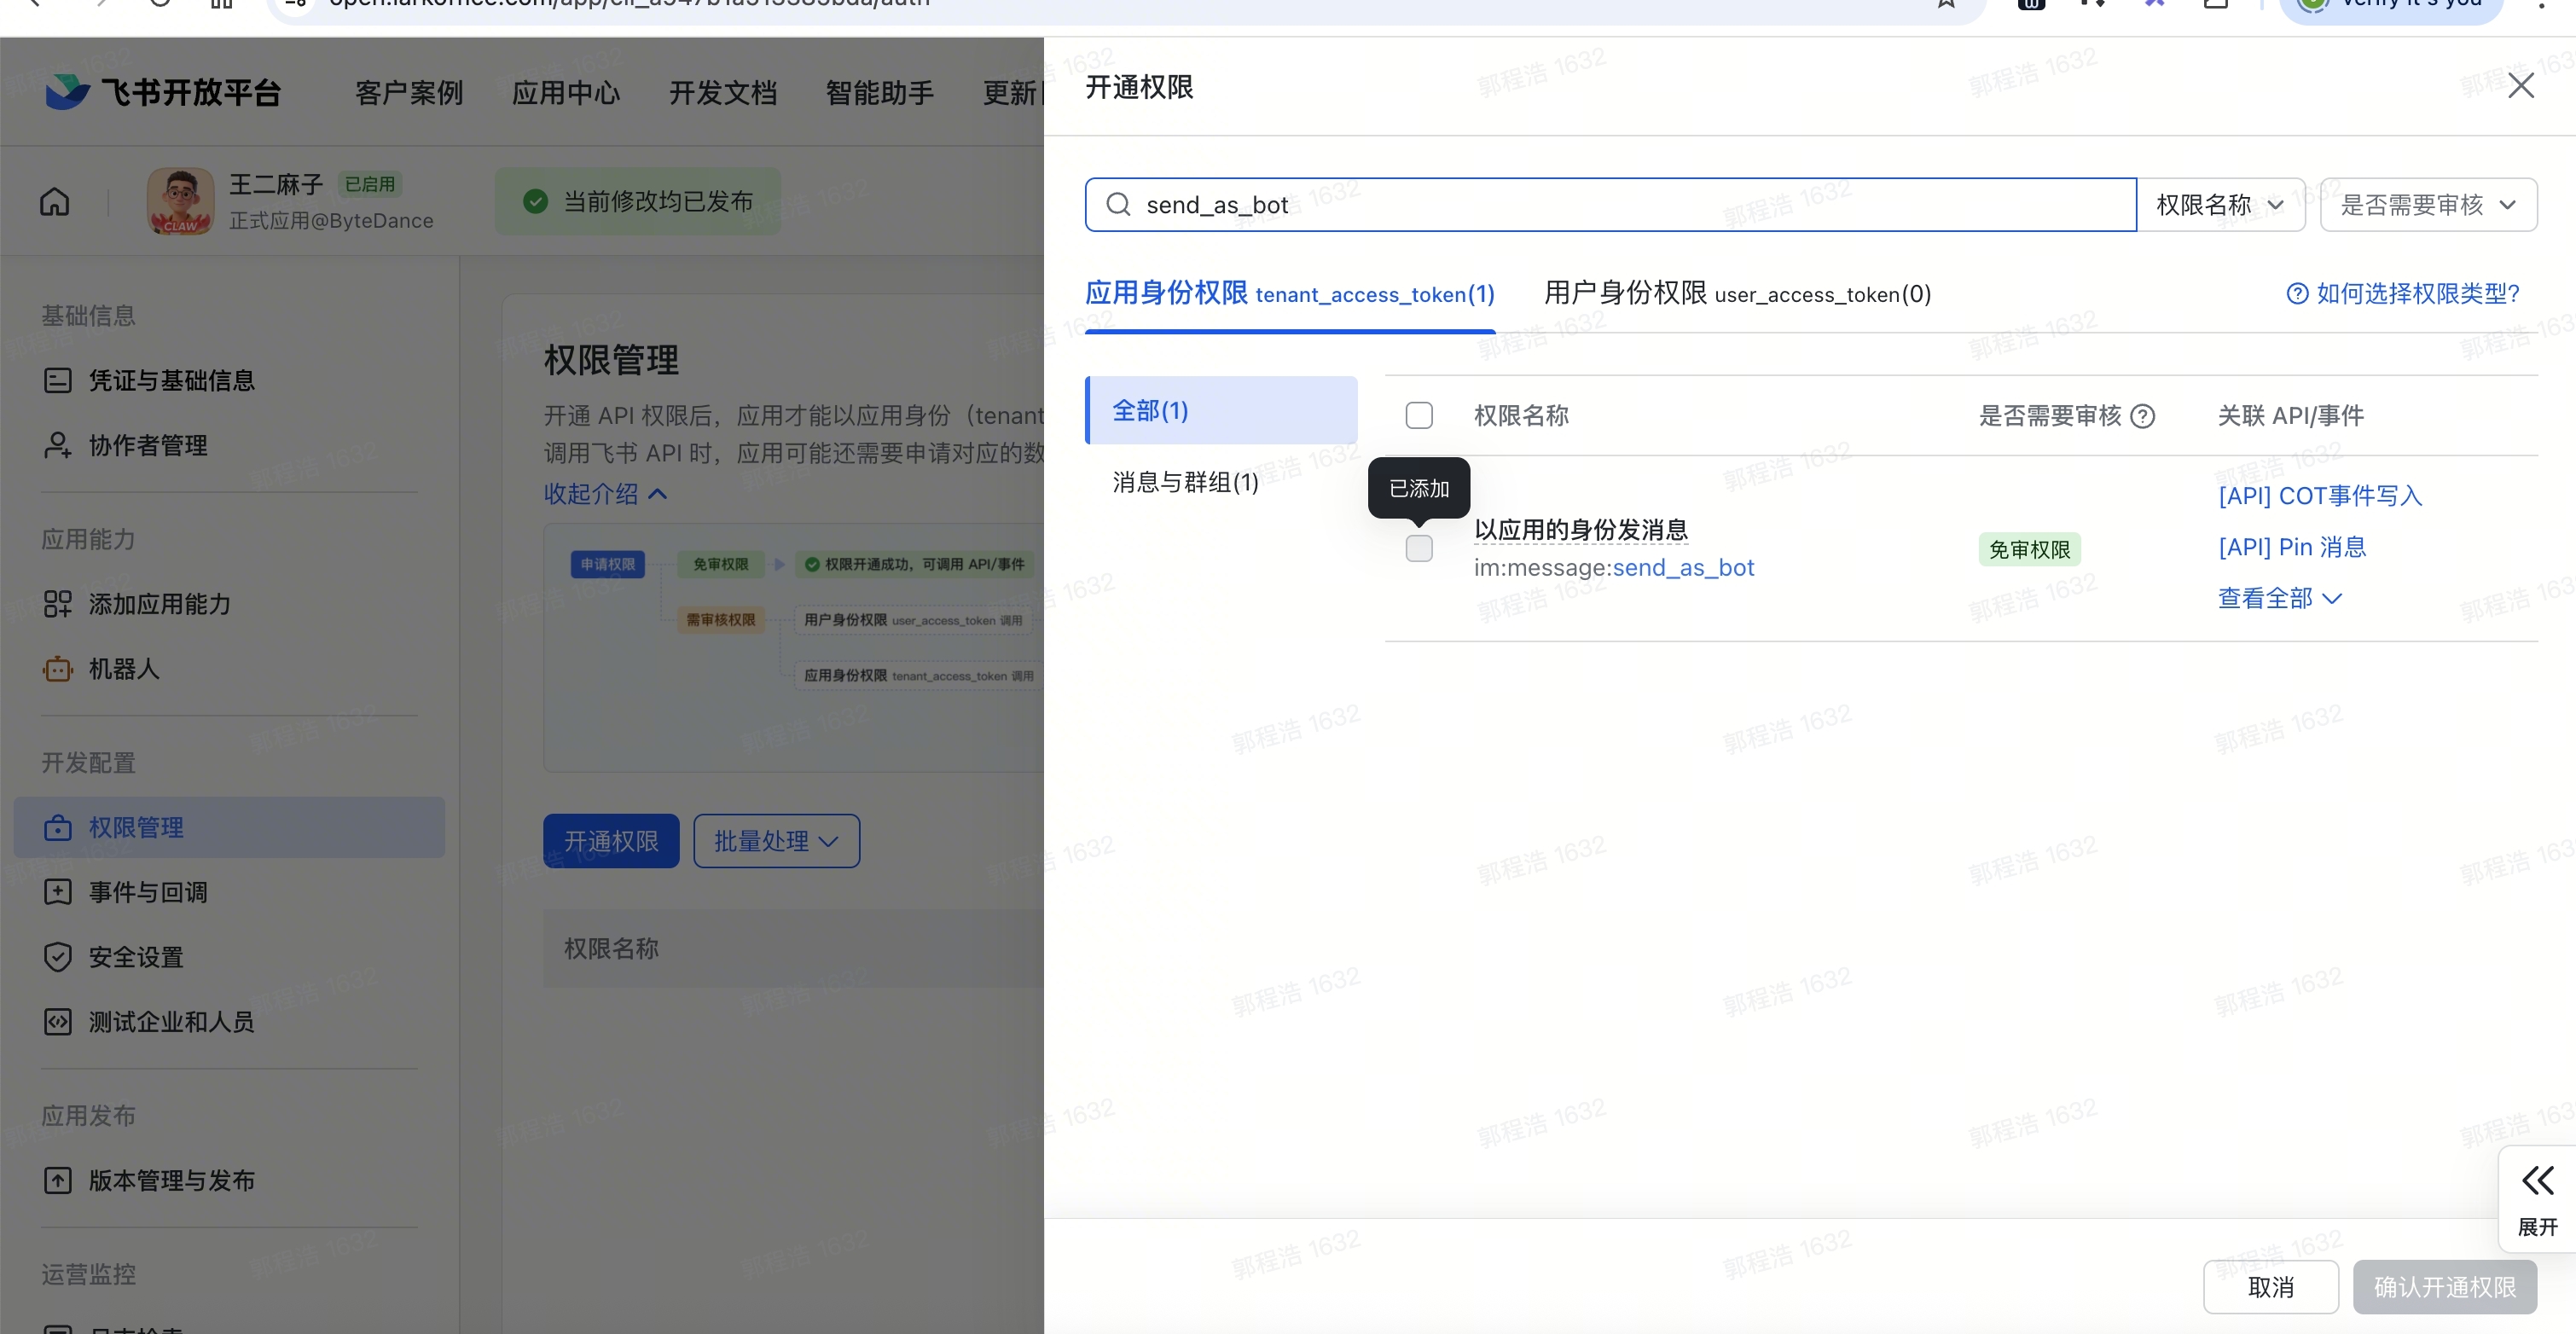Collapse the intro with 收起介绍

(605, 494)
